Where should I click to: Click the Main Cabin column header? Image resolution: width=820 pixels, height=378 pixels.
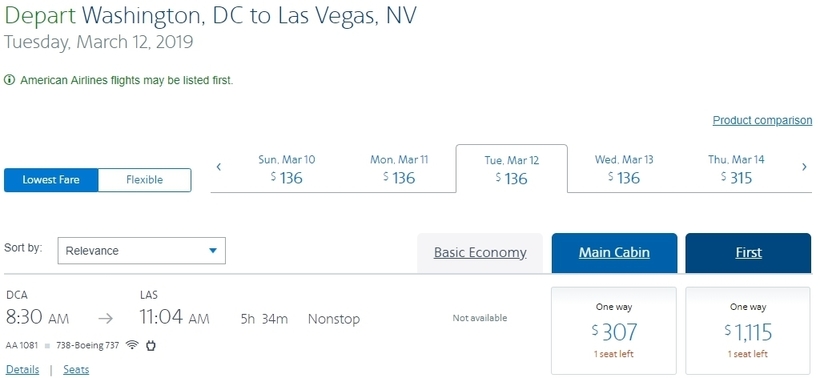(x=614, y=253)
